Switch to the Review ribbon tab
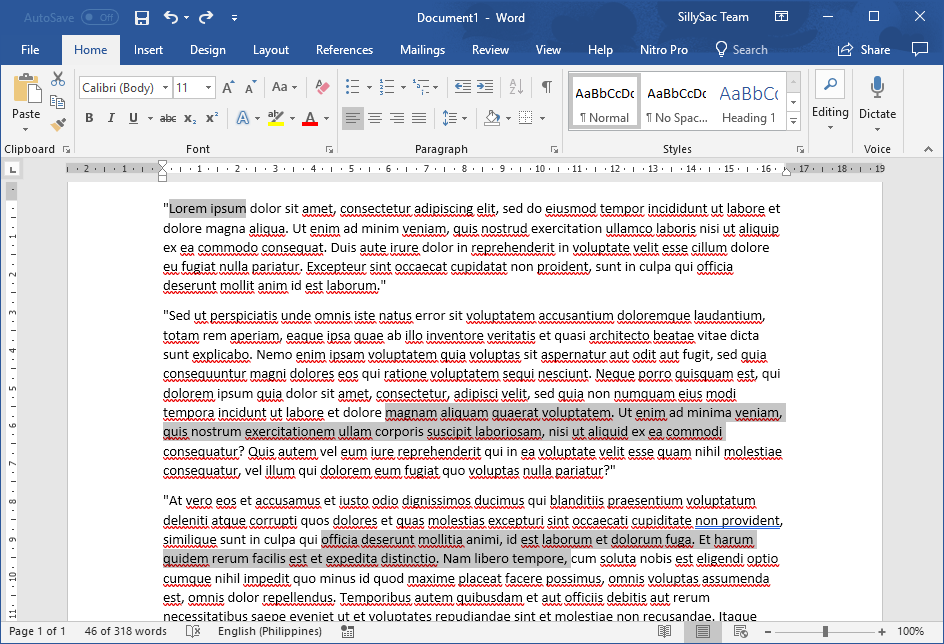The width and height of the screenshot is (944, 644). tap(490, 49)
